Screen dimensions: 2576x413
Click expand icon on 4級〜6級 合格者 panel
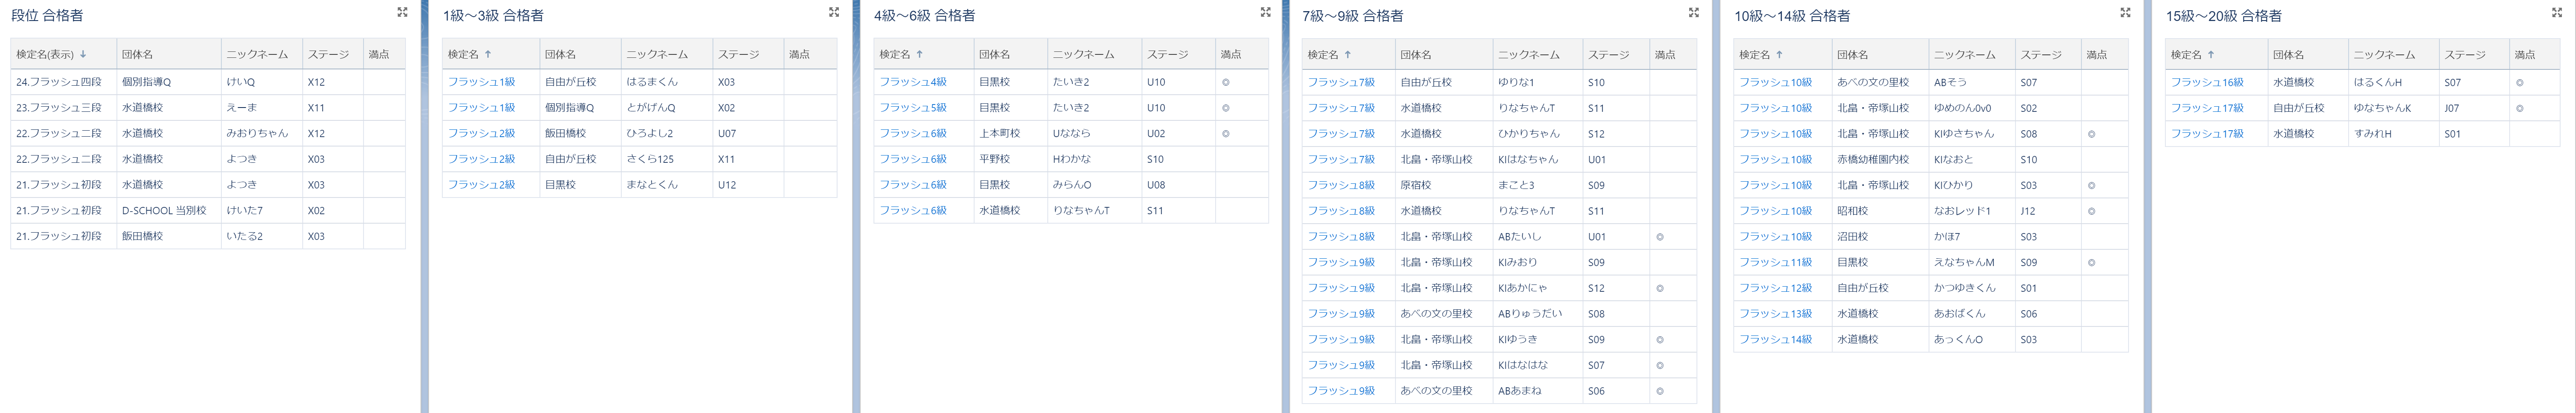coord(1265,12)
